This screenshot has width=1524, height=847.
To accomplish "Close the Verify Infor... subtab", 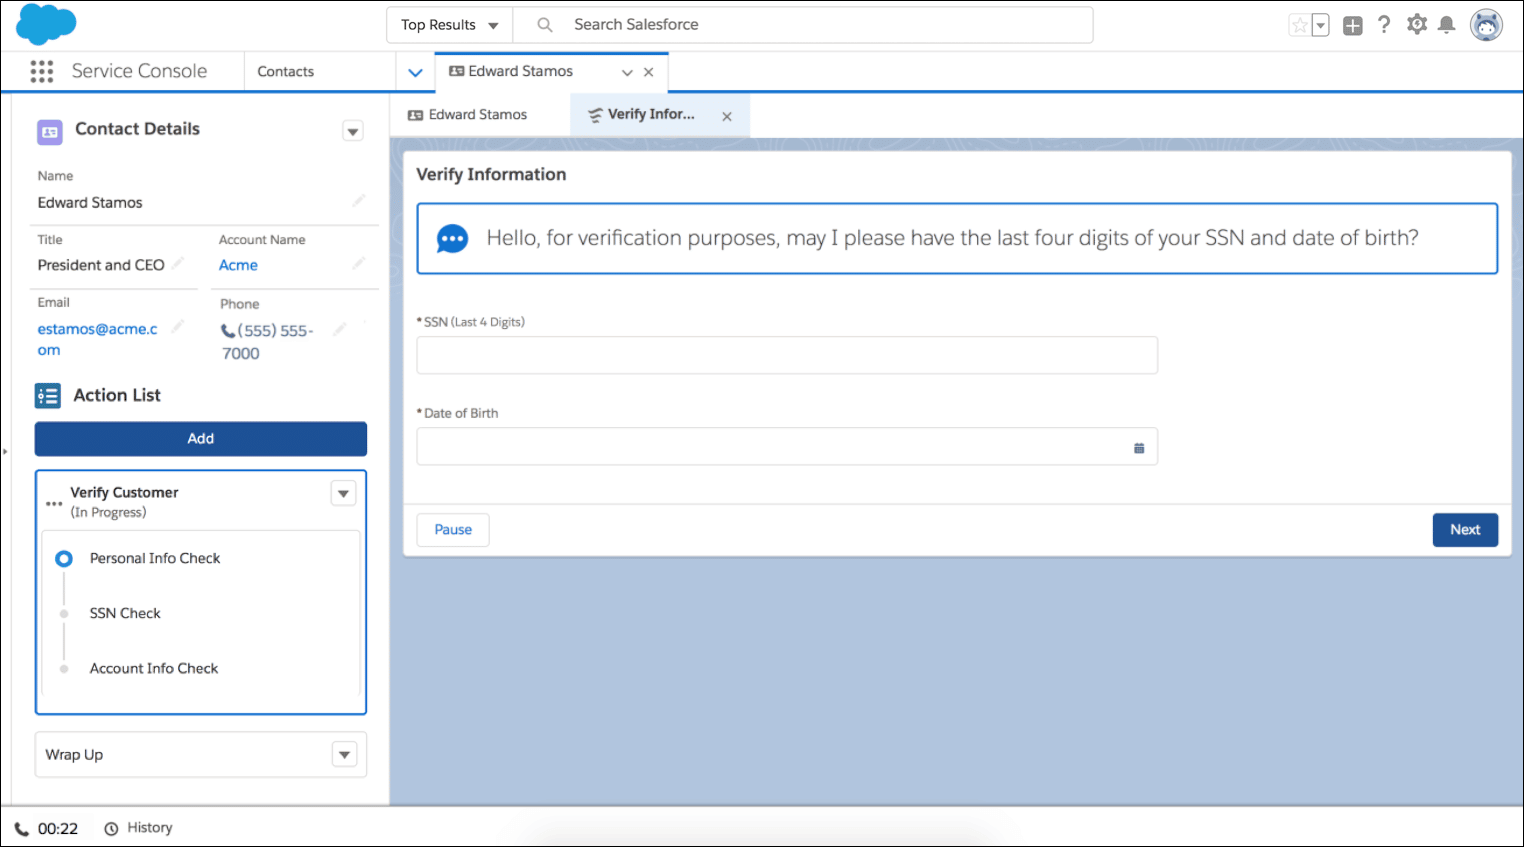I will pos(727,117).
